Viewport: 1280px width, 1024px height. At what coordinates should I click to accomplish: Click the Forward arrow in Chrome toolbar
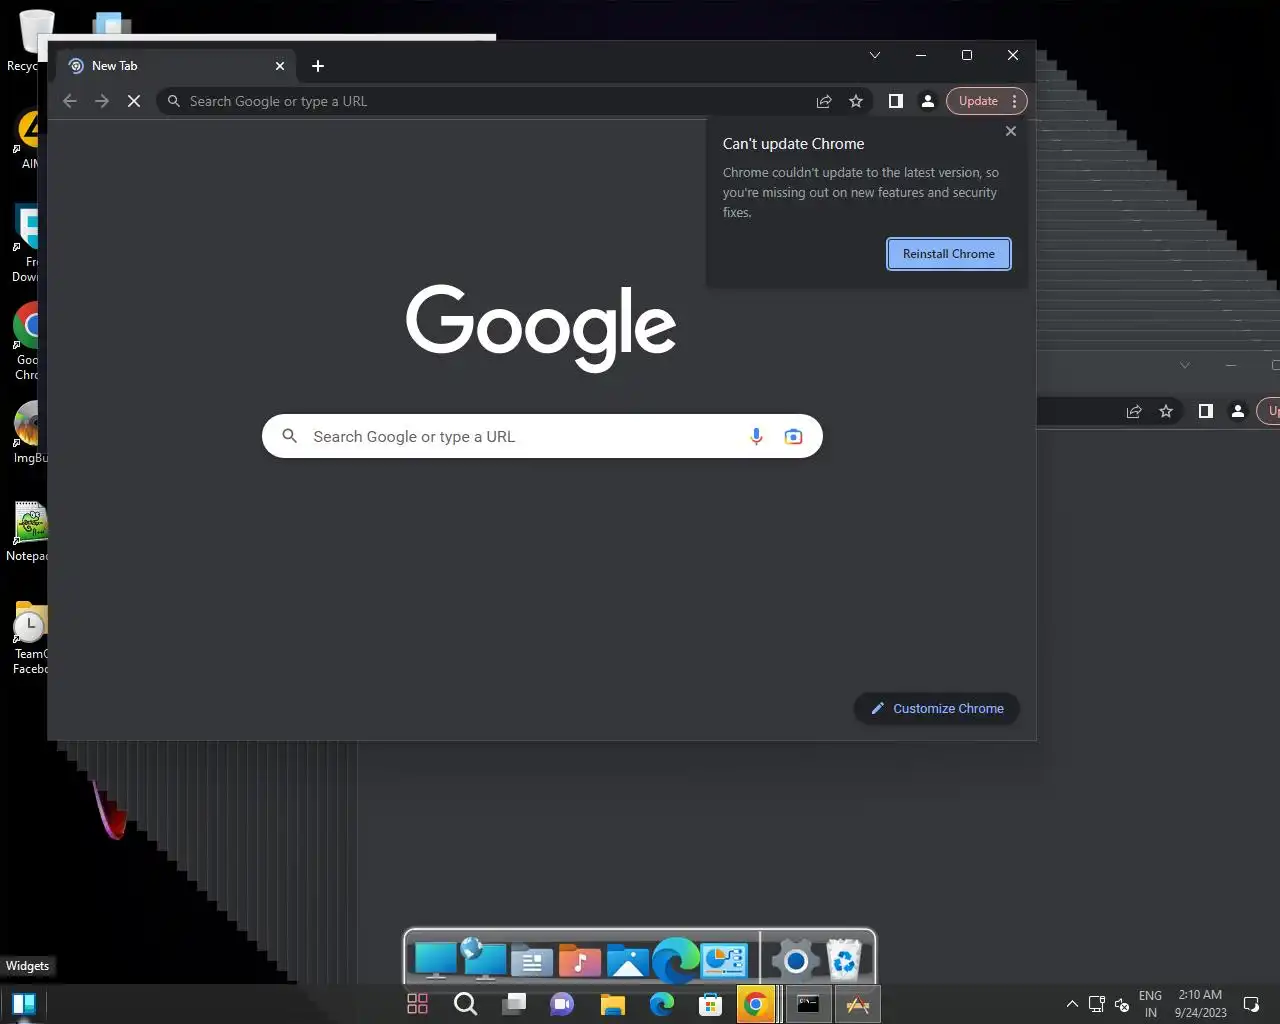coord(102,101)
